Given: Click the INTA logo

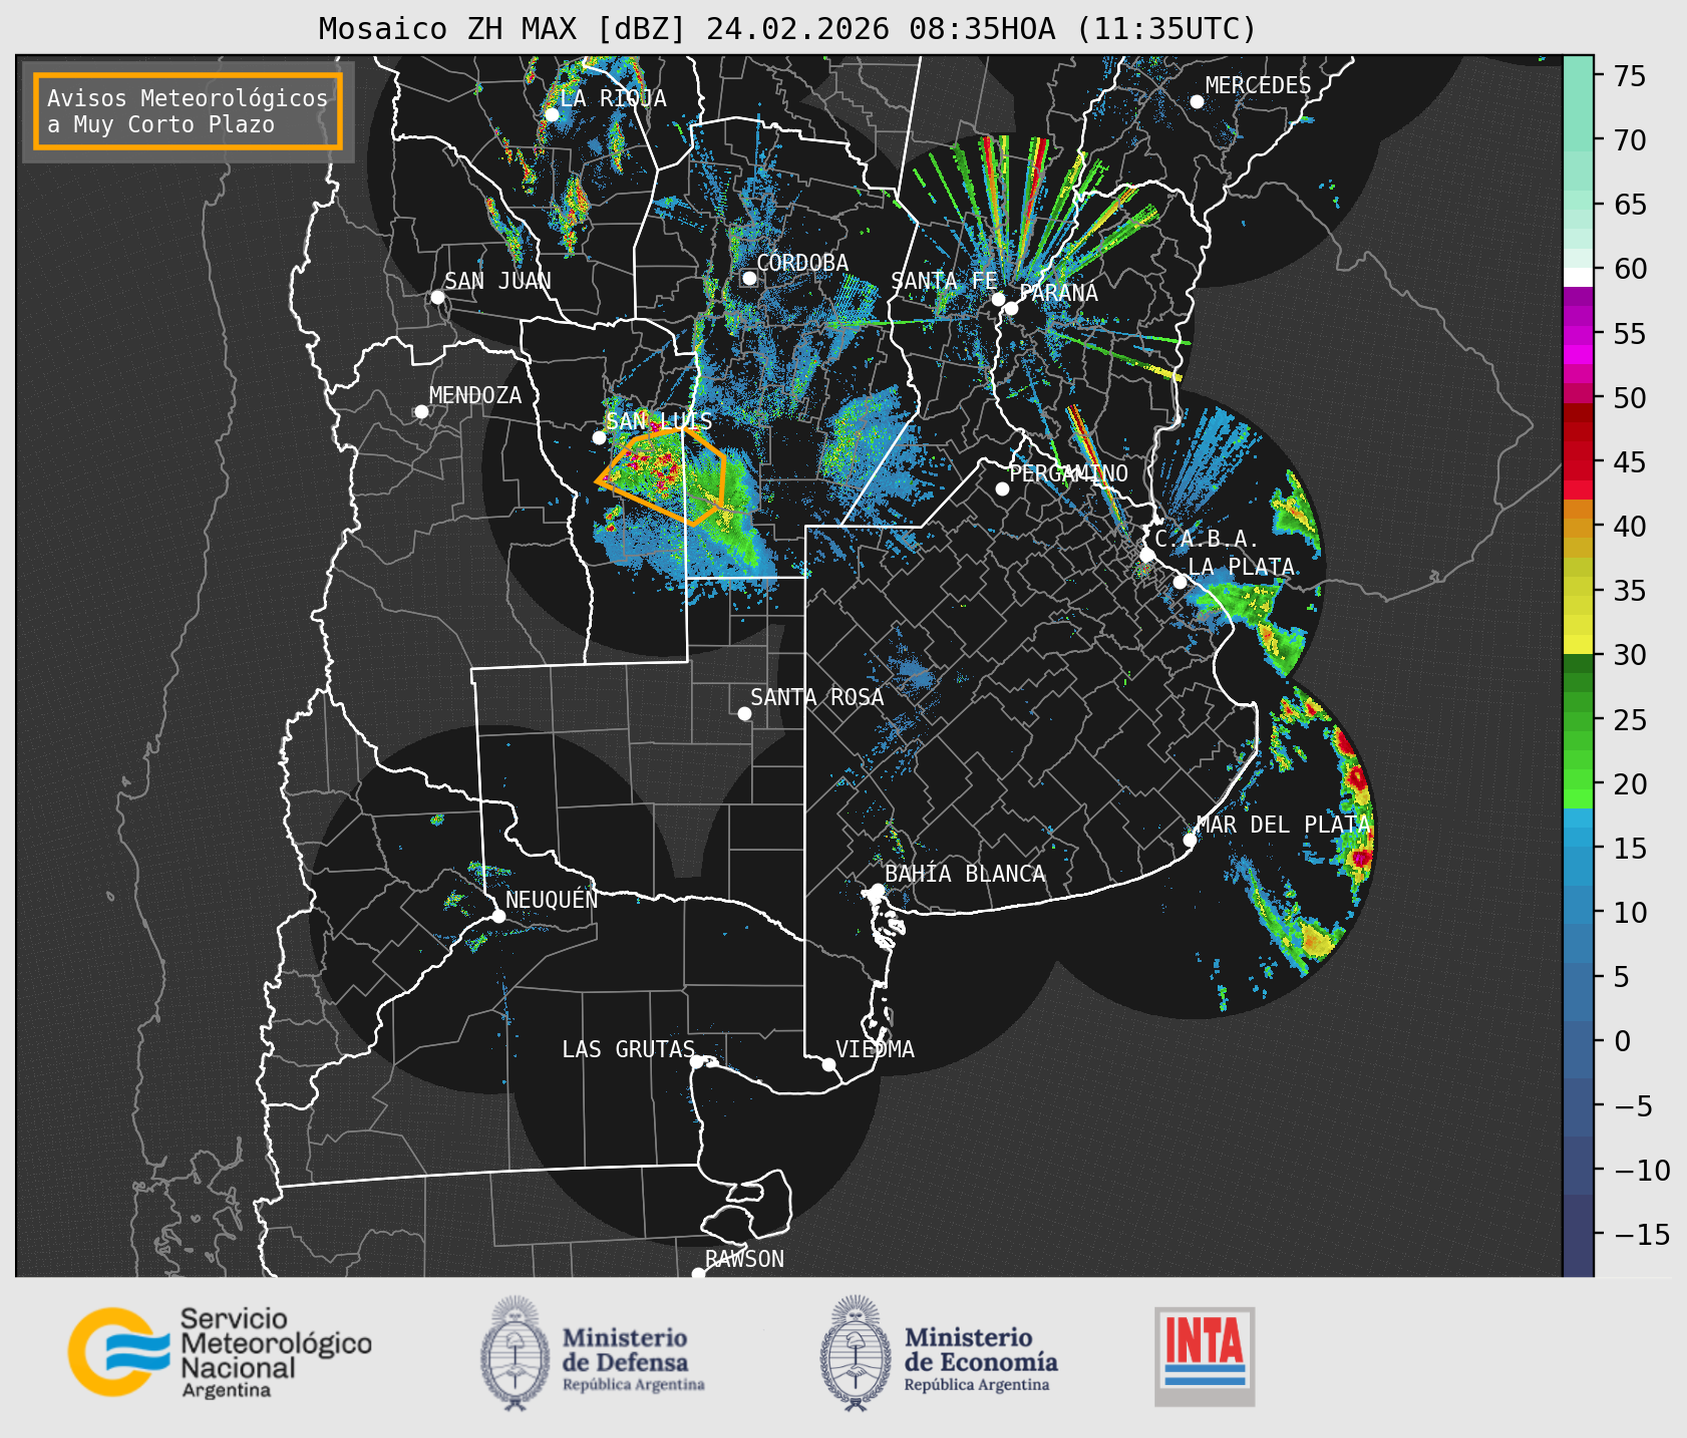Looking at the screenshot, I should [1204, 1355].
